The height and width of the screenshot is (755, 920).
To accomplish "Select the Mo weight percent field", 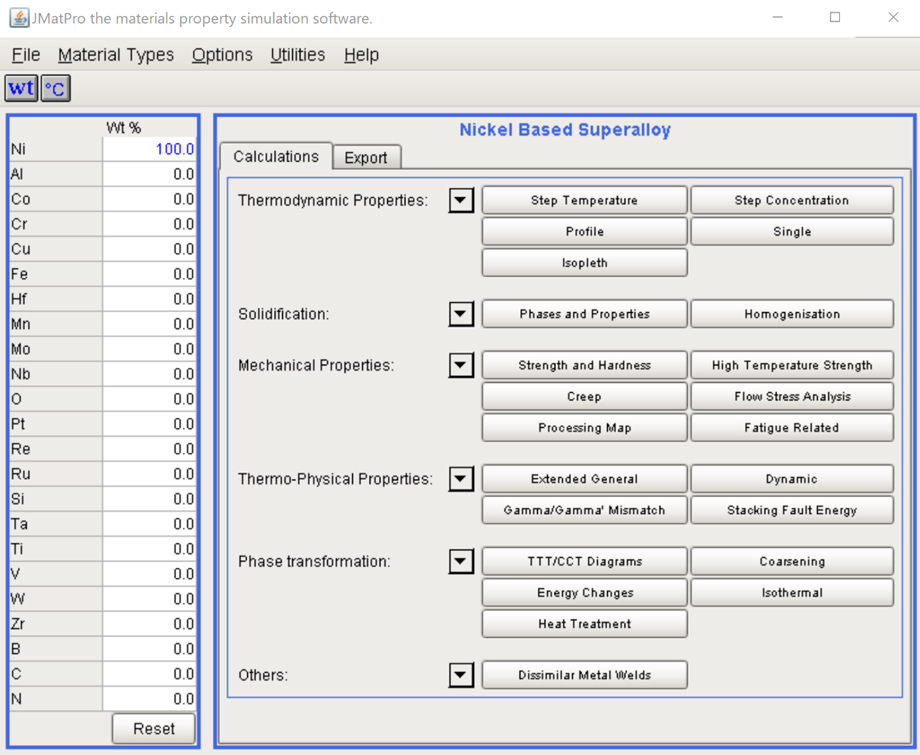I will 150,349.
